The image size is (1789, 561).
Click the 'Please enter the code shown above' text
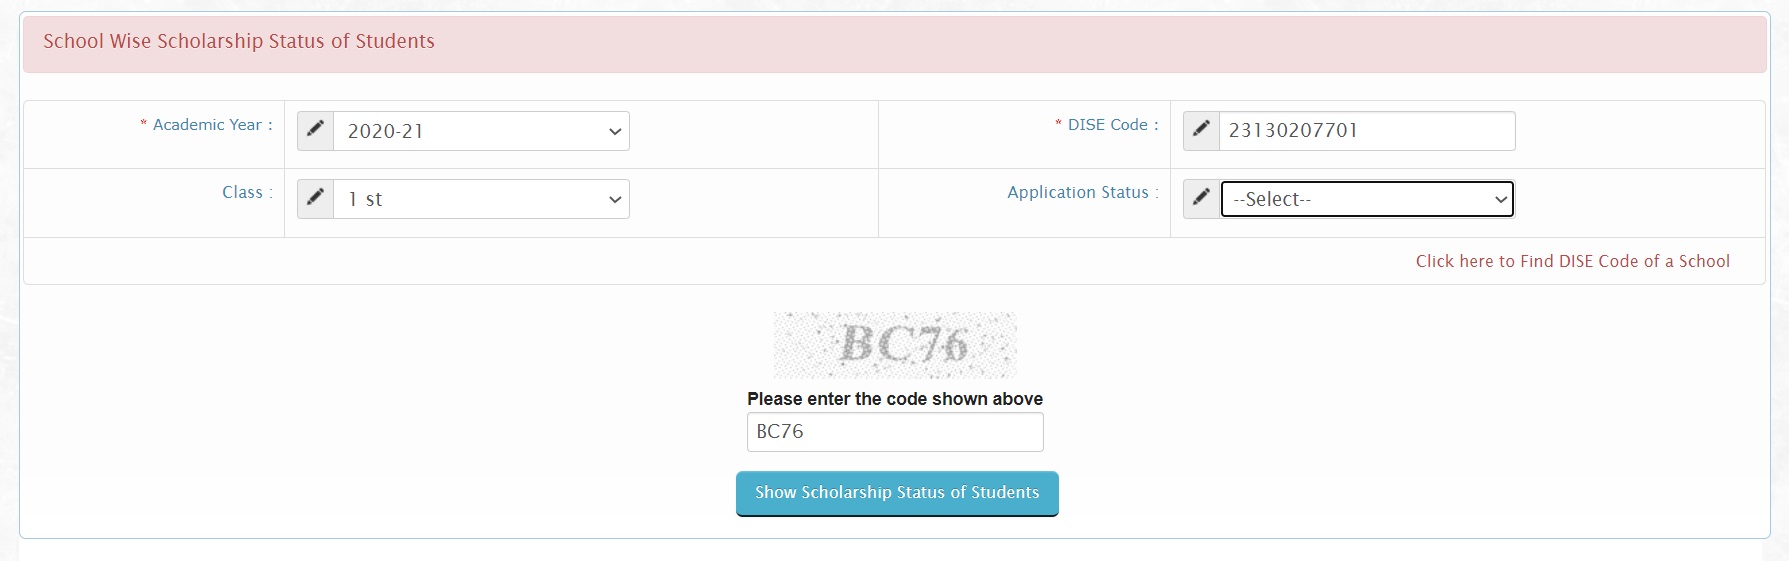(x=894, y=399)
